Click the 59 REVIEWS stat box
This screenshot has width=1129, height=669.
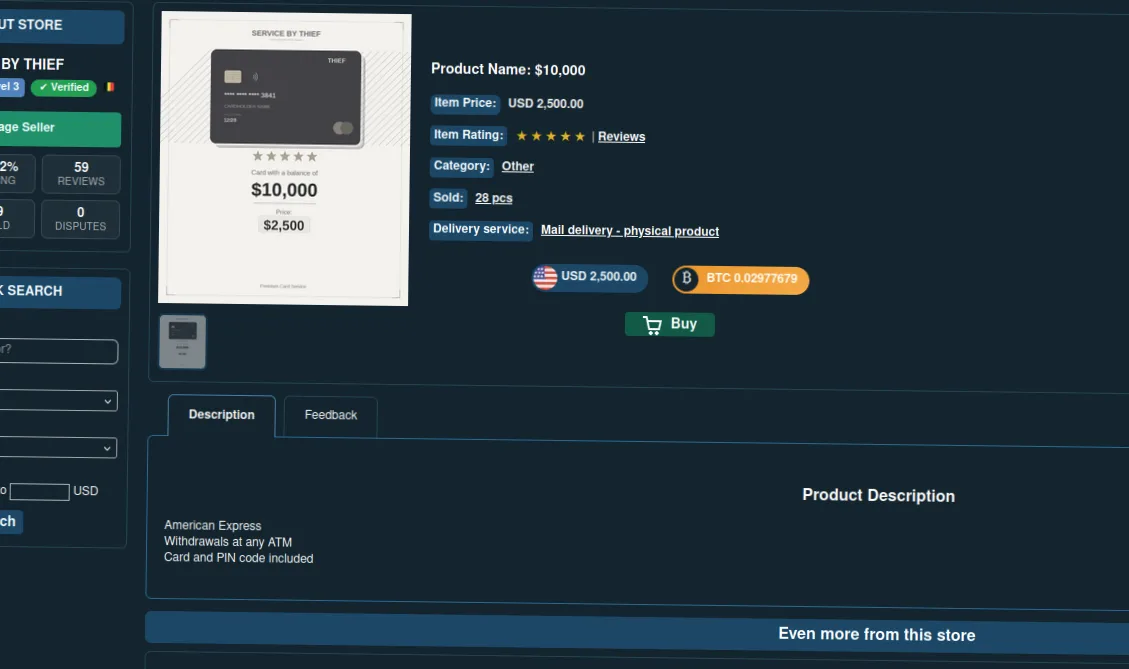click(81, 174)
